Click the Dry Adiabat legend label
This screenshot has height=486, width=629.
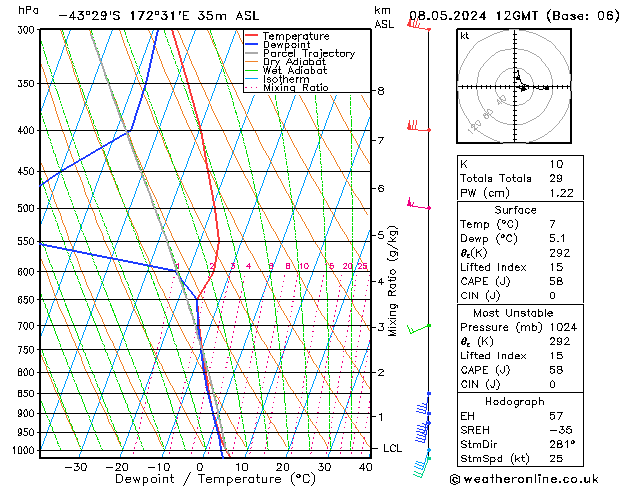pyautogui.click(x=294, y=62)
